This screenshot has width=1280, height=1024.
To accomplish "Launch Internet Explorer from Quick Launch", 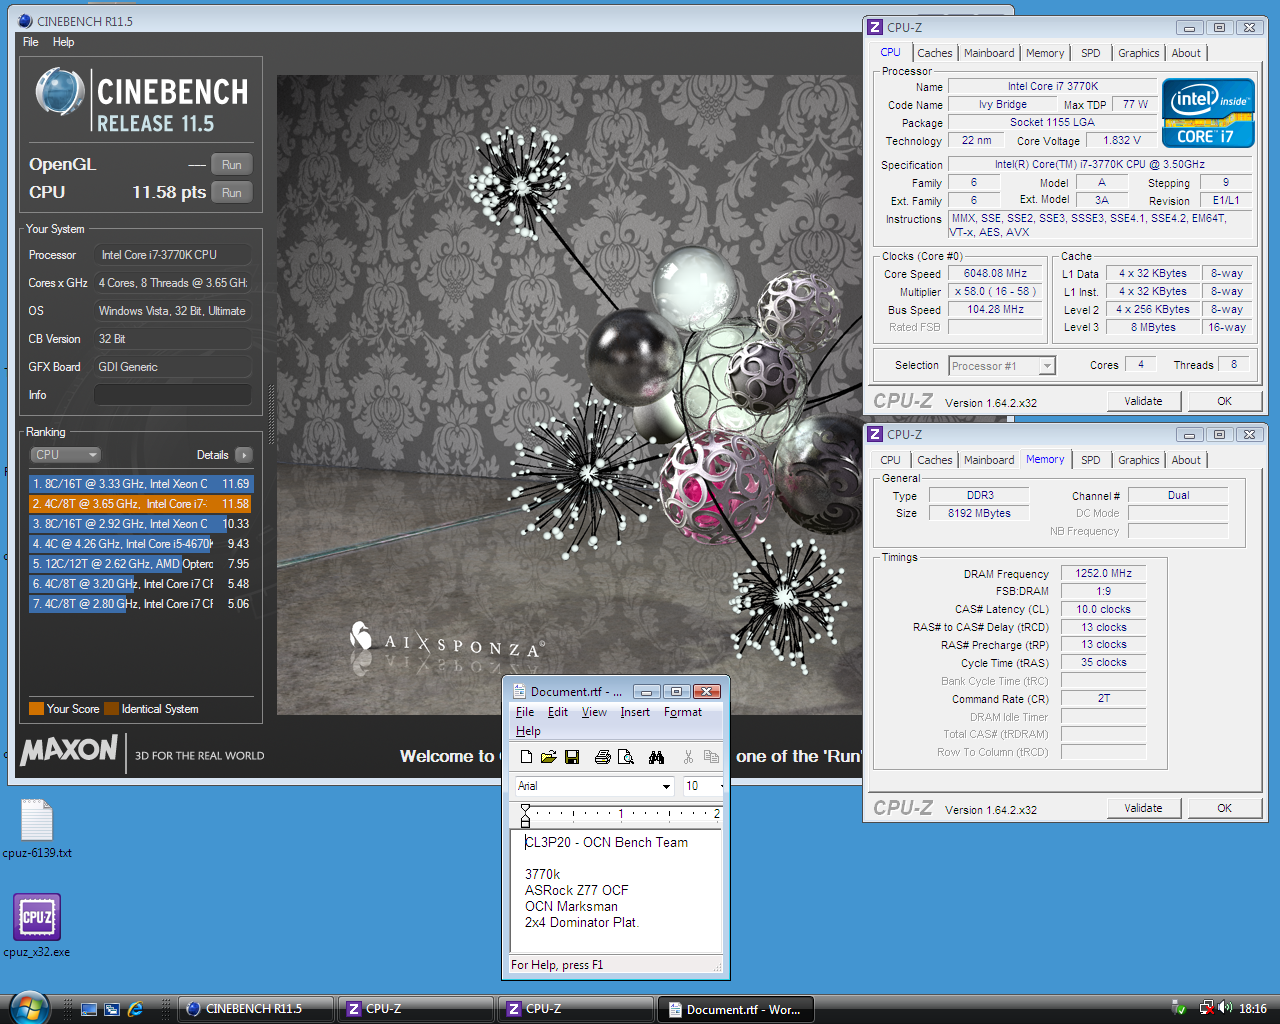I will click(135, 1009).
